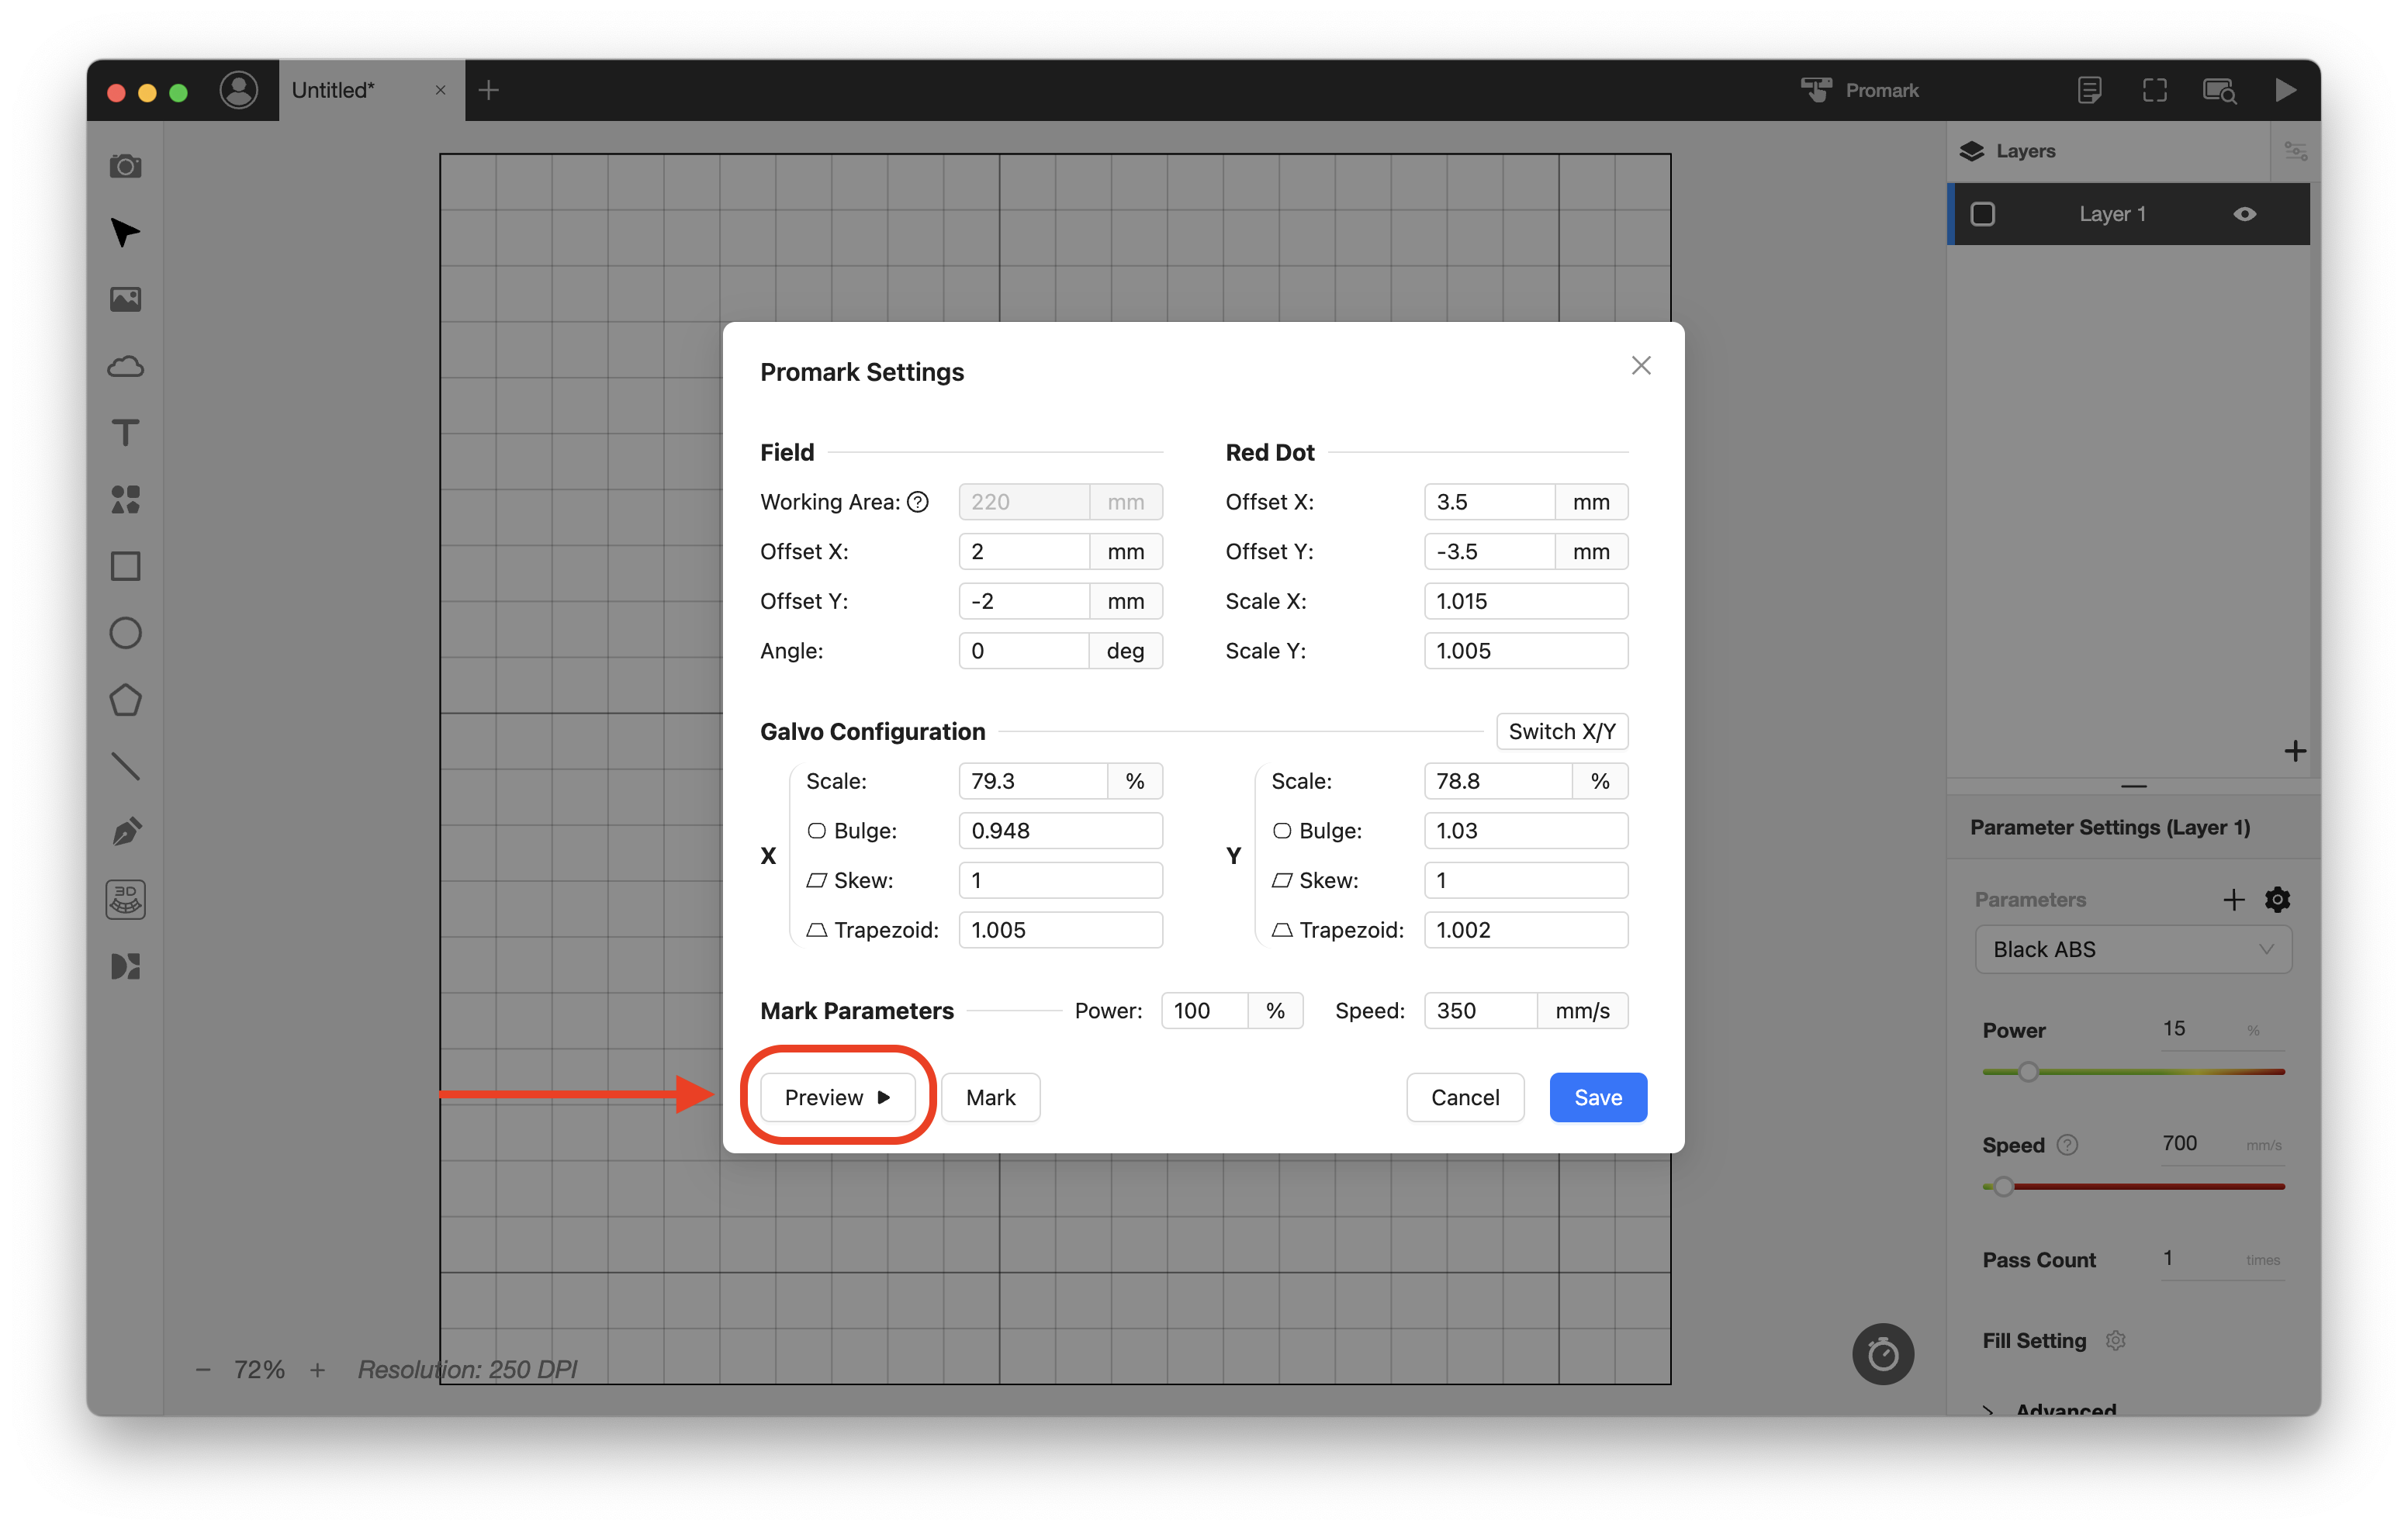This screenshot has height=1531, width=2408.
Task: Select the Pen tool
Action: click(x=125, y=833)
